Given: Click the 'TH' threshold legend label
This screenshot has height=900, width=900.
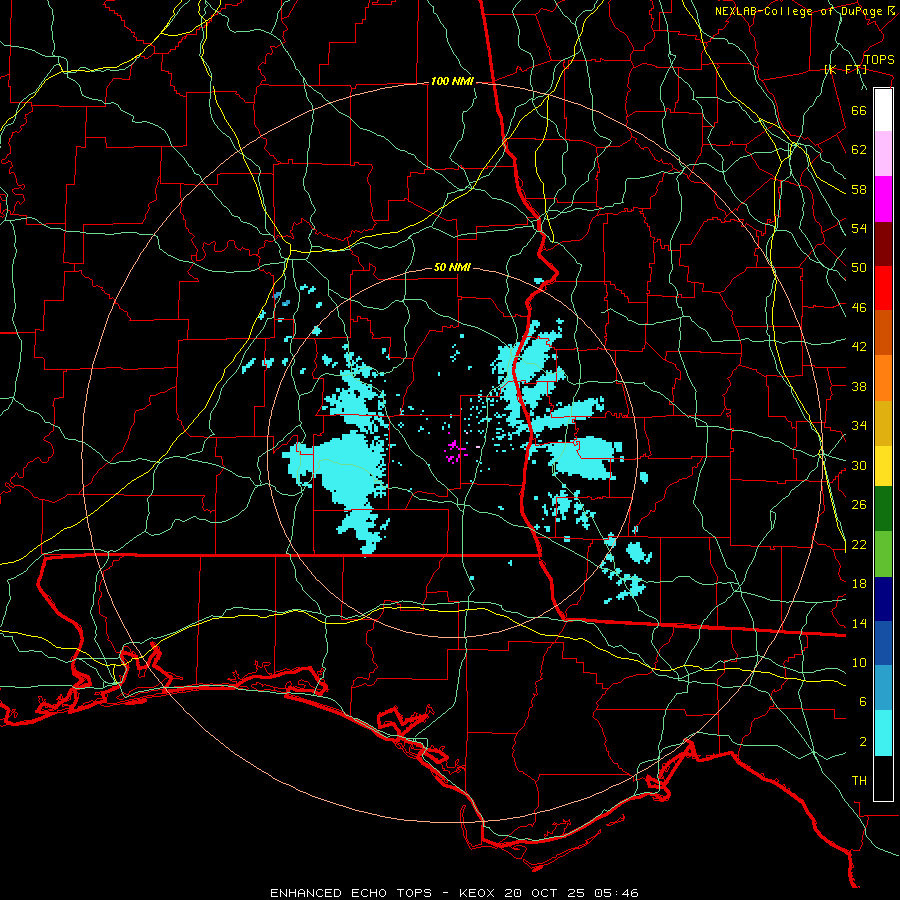Looking at the screenshot, I should pos(859,781).
